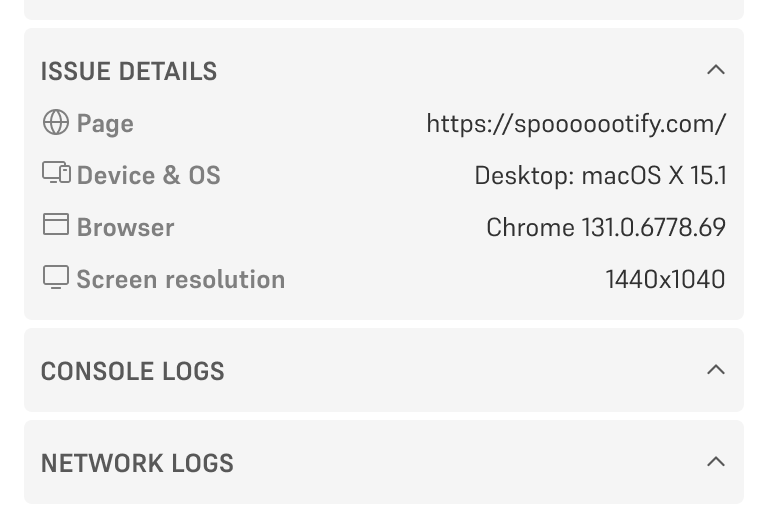The height and width of the screenshot is (516, 768).
Task: Click the Page field label
Action: pyautogui.click(x=105, y=124)
